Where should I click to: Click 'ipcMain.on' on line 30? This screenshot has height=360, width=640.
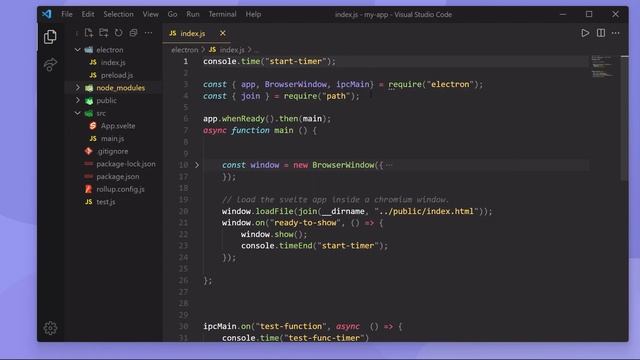click(x=227, y=326)
